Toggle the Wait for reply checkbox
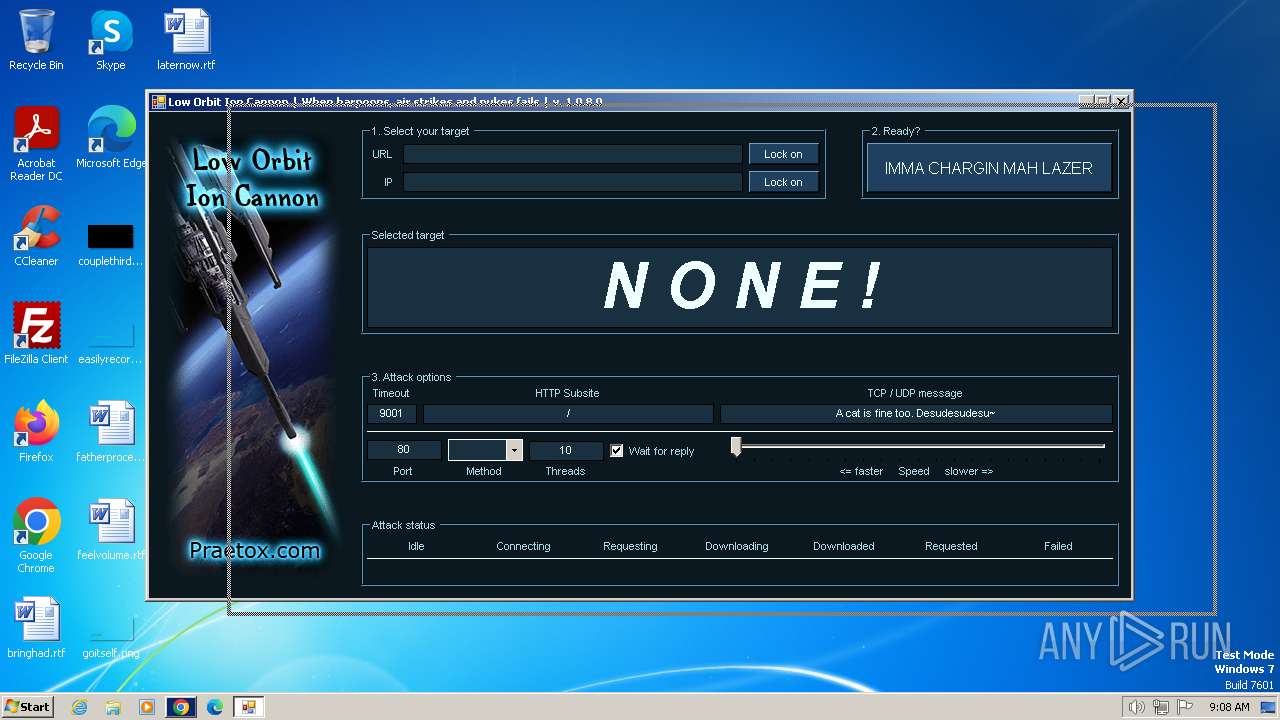The image size is (1280, 720). [x=617, y=451]
